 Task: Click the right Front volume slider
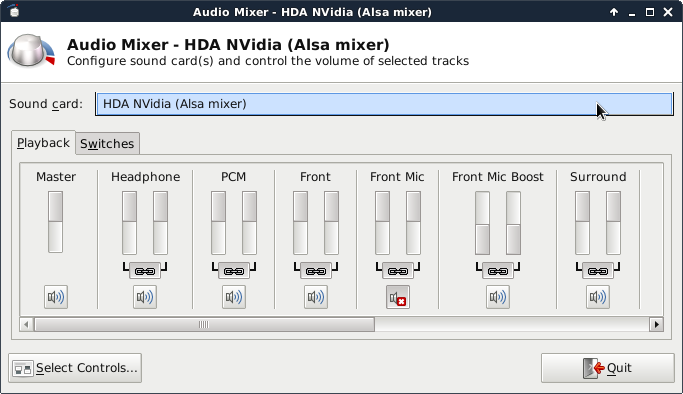331,223
